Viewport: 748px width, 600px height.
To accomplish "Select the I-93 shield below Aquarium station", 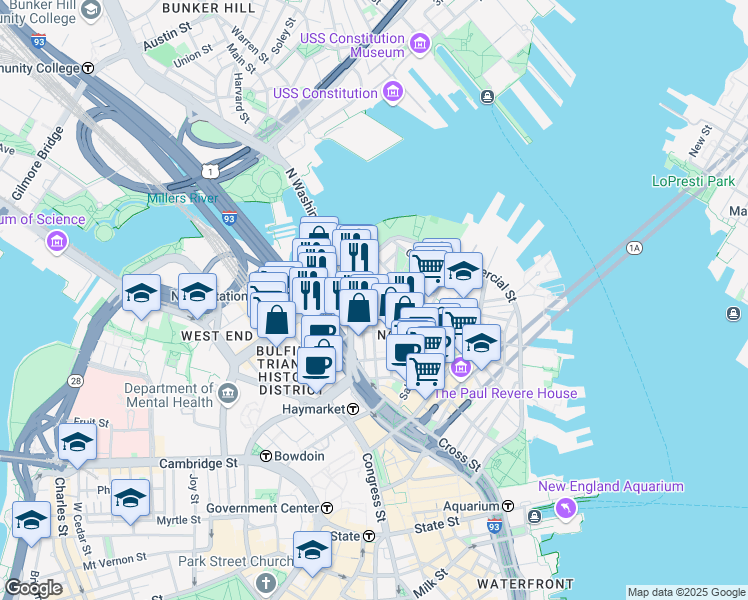I will click(x=494, y=527).
